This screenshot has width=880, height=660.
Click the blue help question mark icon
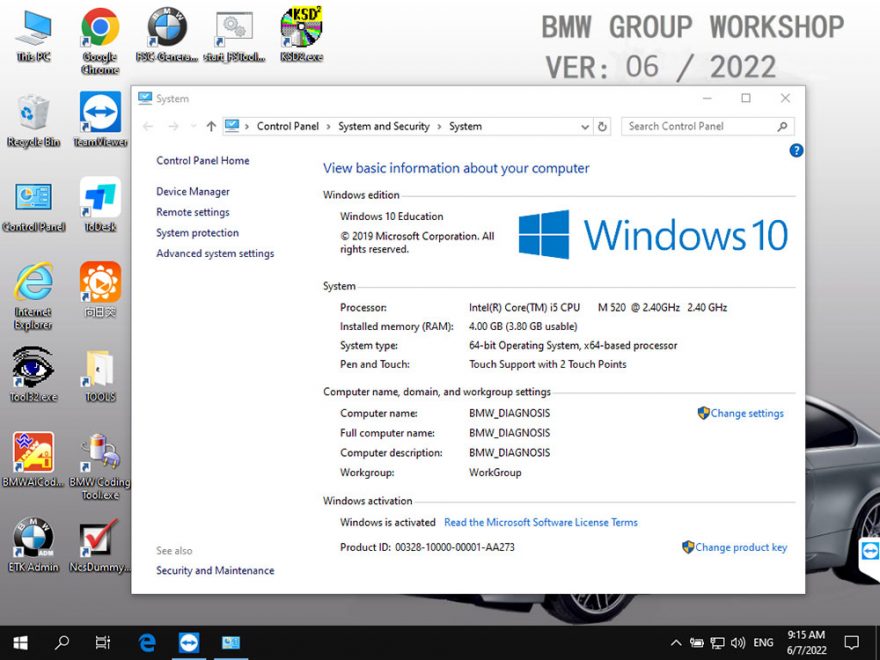click(x=795, y=150)
